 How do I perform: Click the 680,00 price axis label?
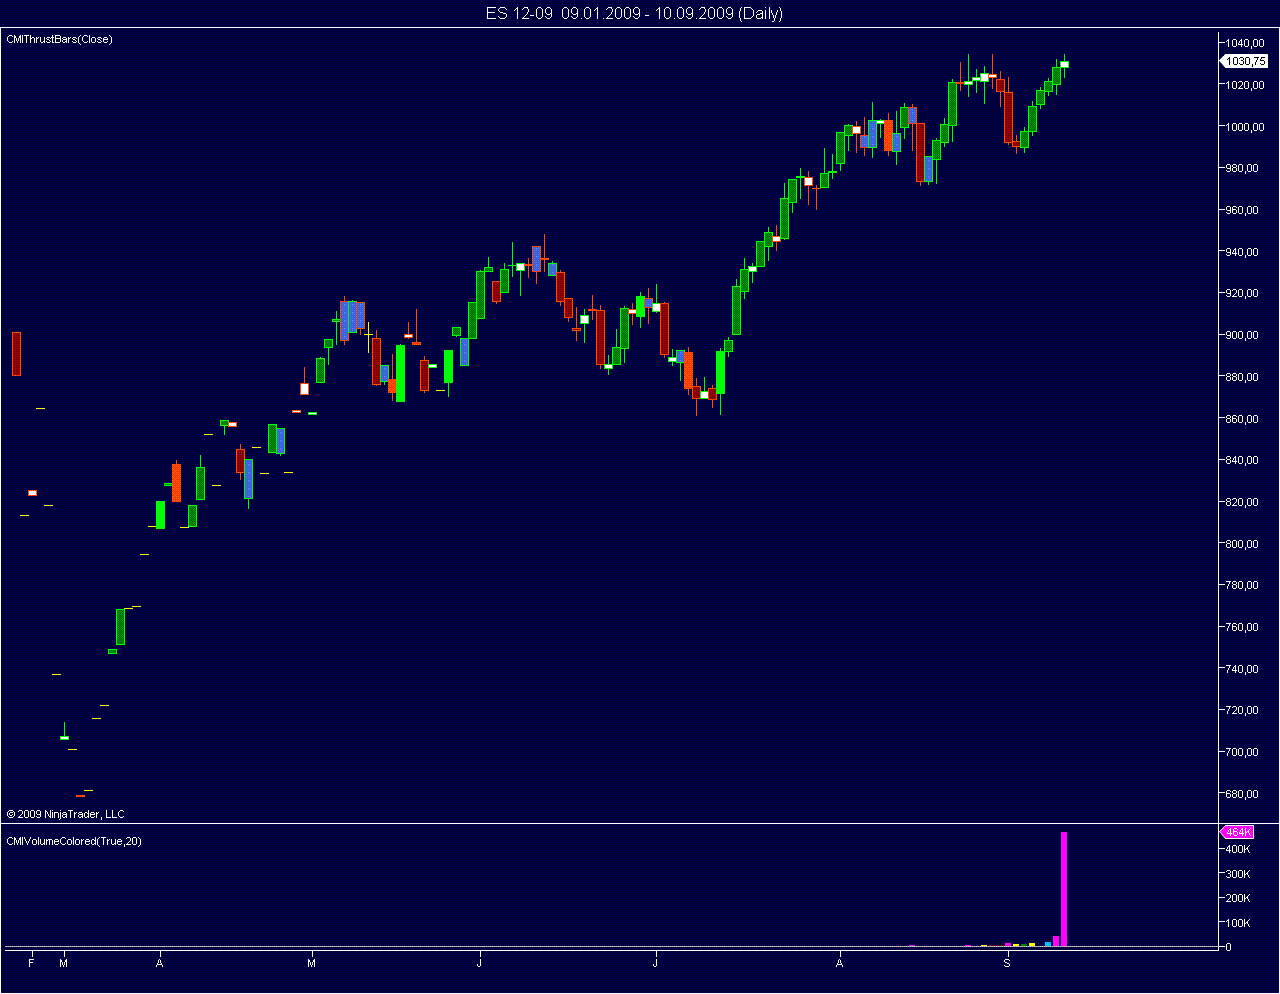(x=1243, y=794)
